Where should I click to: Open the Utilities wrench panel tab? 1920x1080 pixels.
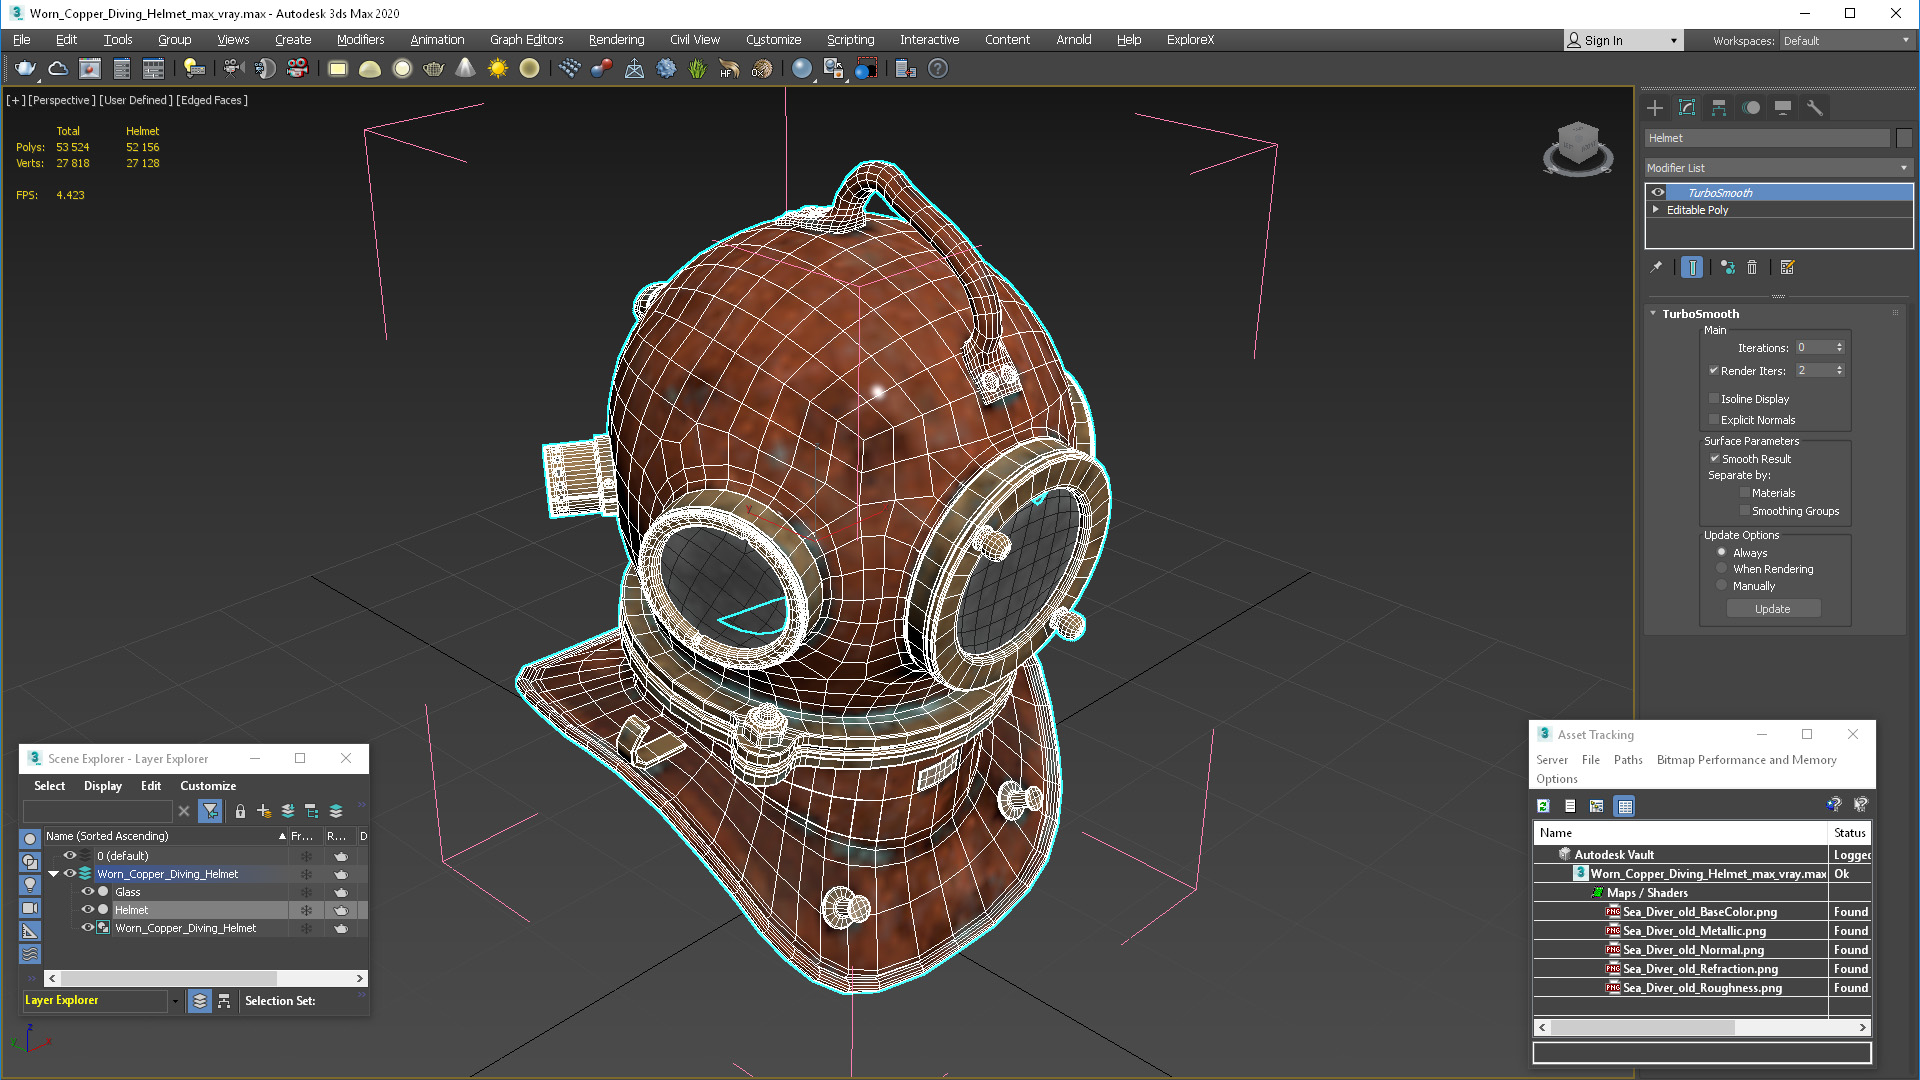(1815, 108)
